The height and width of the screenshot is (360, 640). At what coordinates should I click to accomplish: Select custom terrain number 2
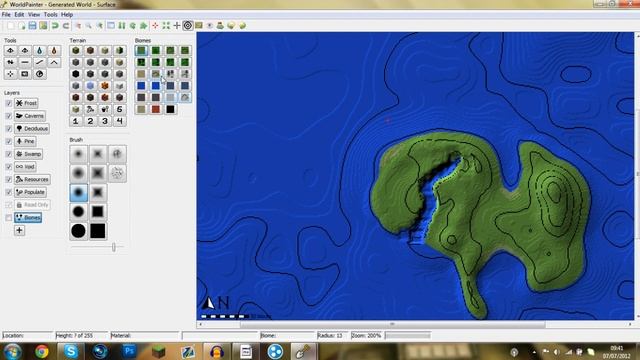(90, 121)
